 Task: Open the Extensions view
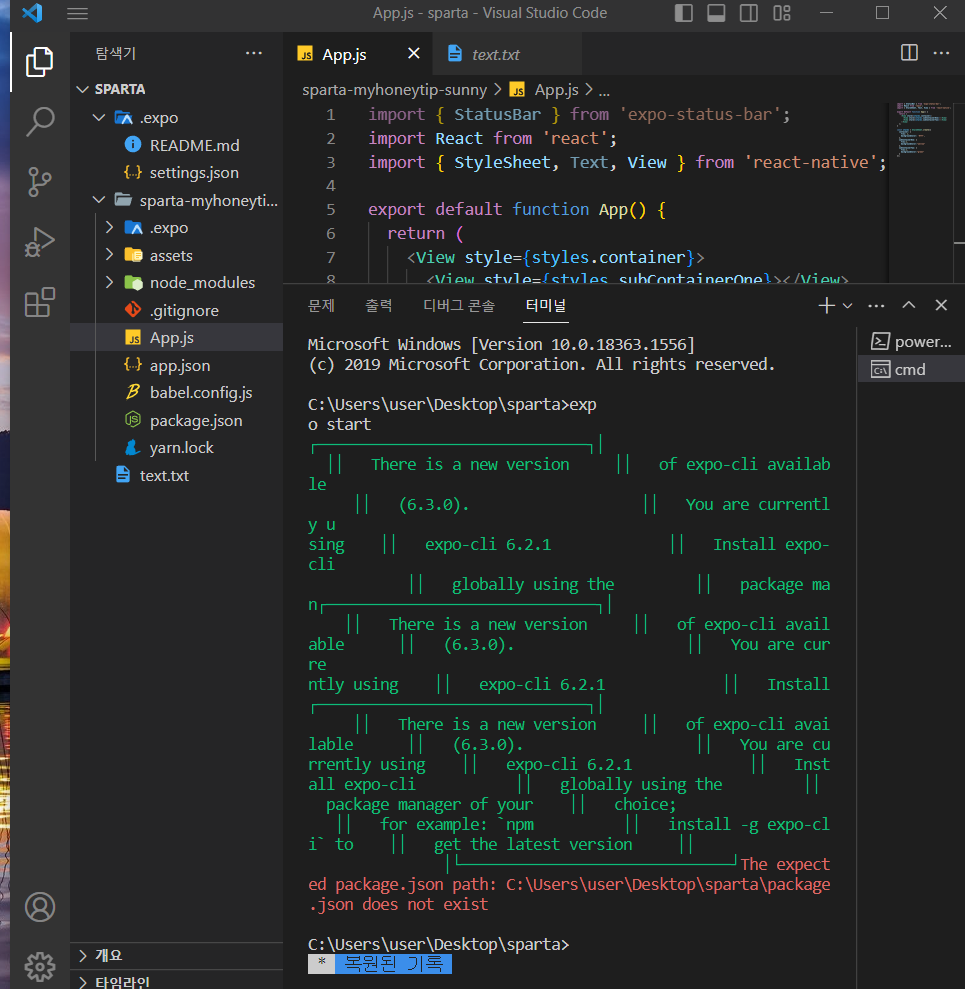coord(39,303)
